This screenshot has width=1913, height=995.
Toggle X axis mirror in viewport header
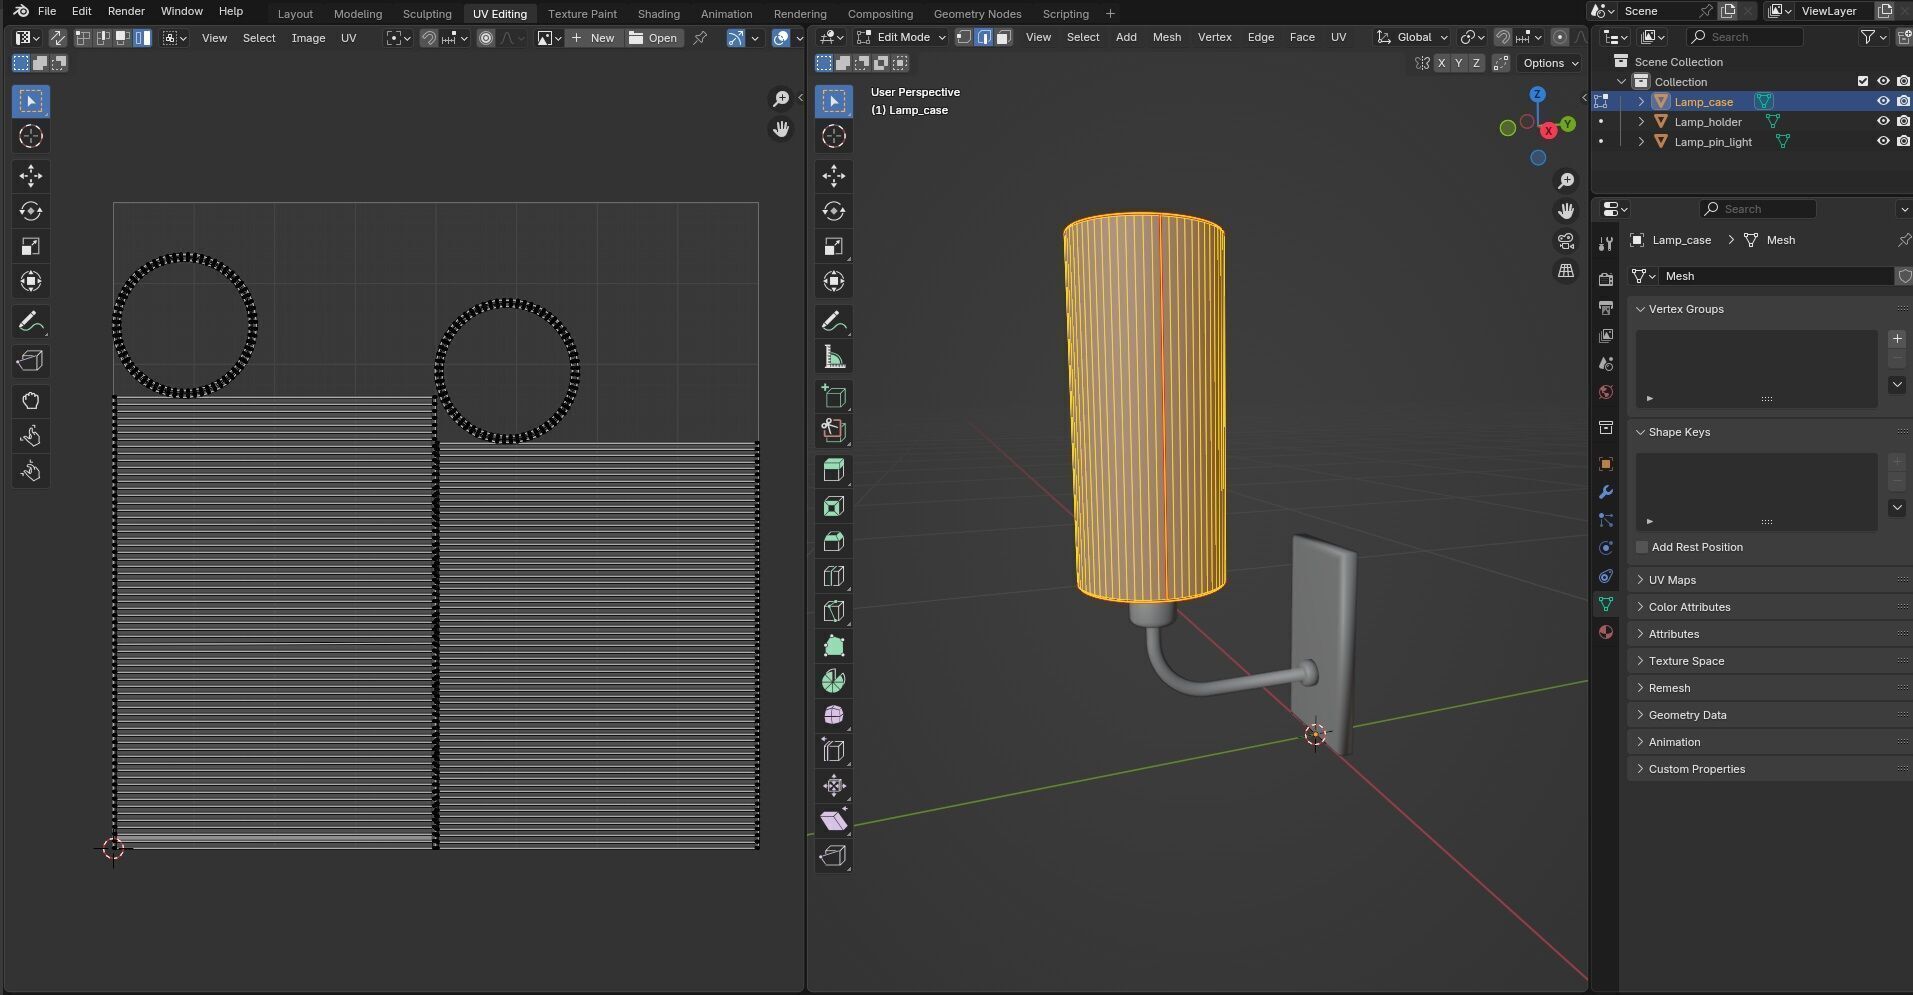[x=1441, y=63]
